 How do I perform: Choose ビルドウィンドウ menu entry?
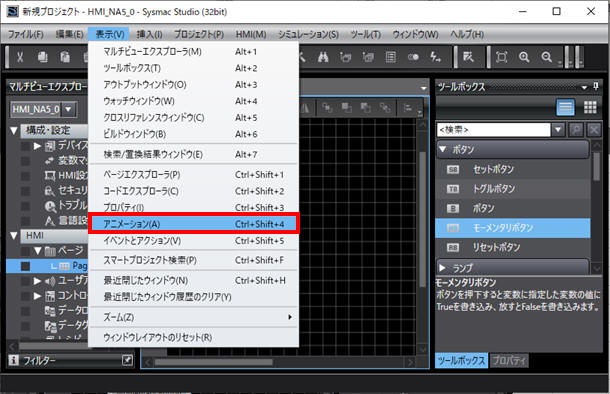pos(193,134)
